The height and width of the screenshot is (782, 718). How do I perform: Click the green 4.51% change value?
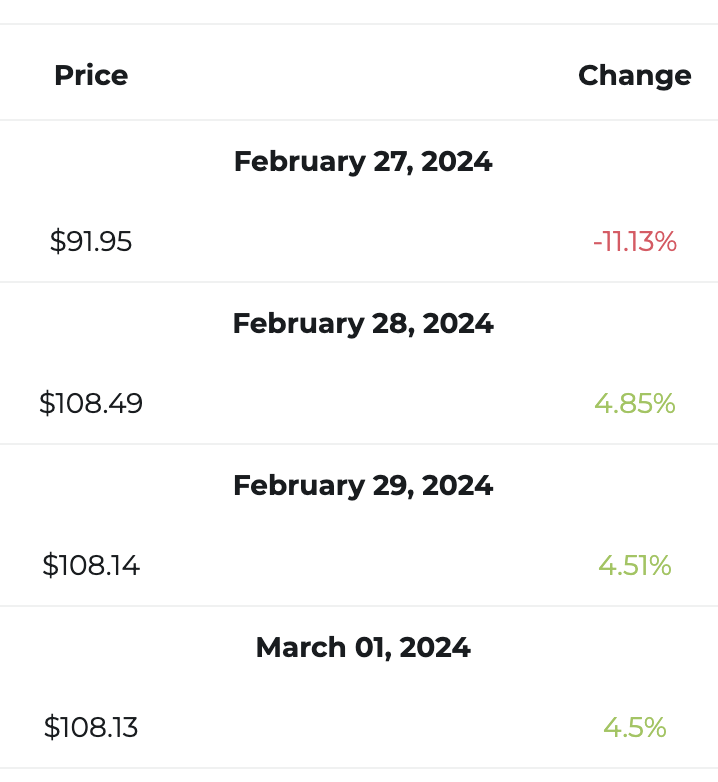[634, 566]
